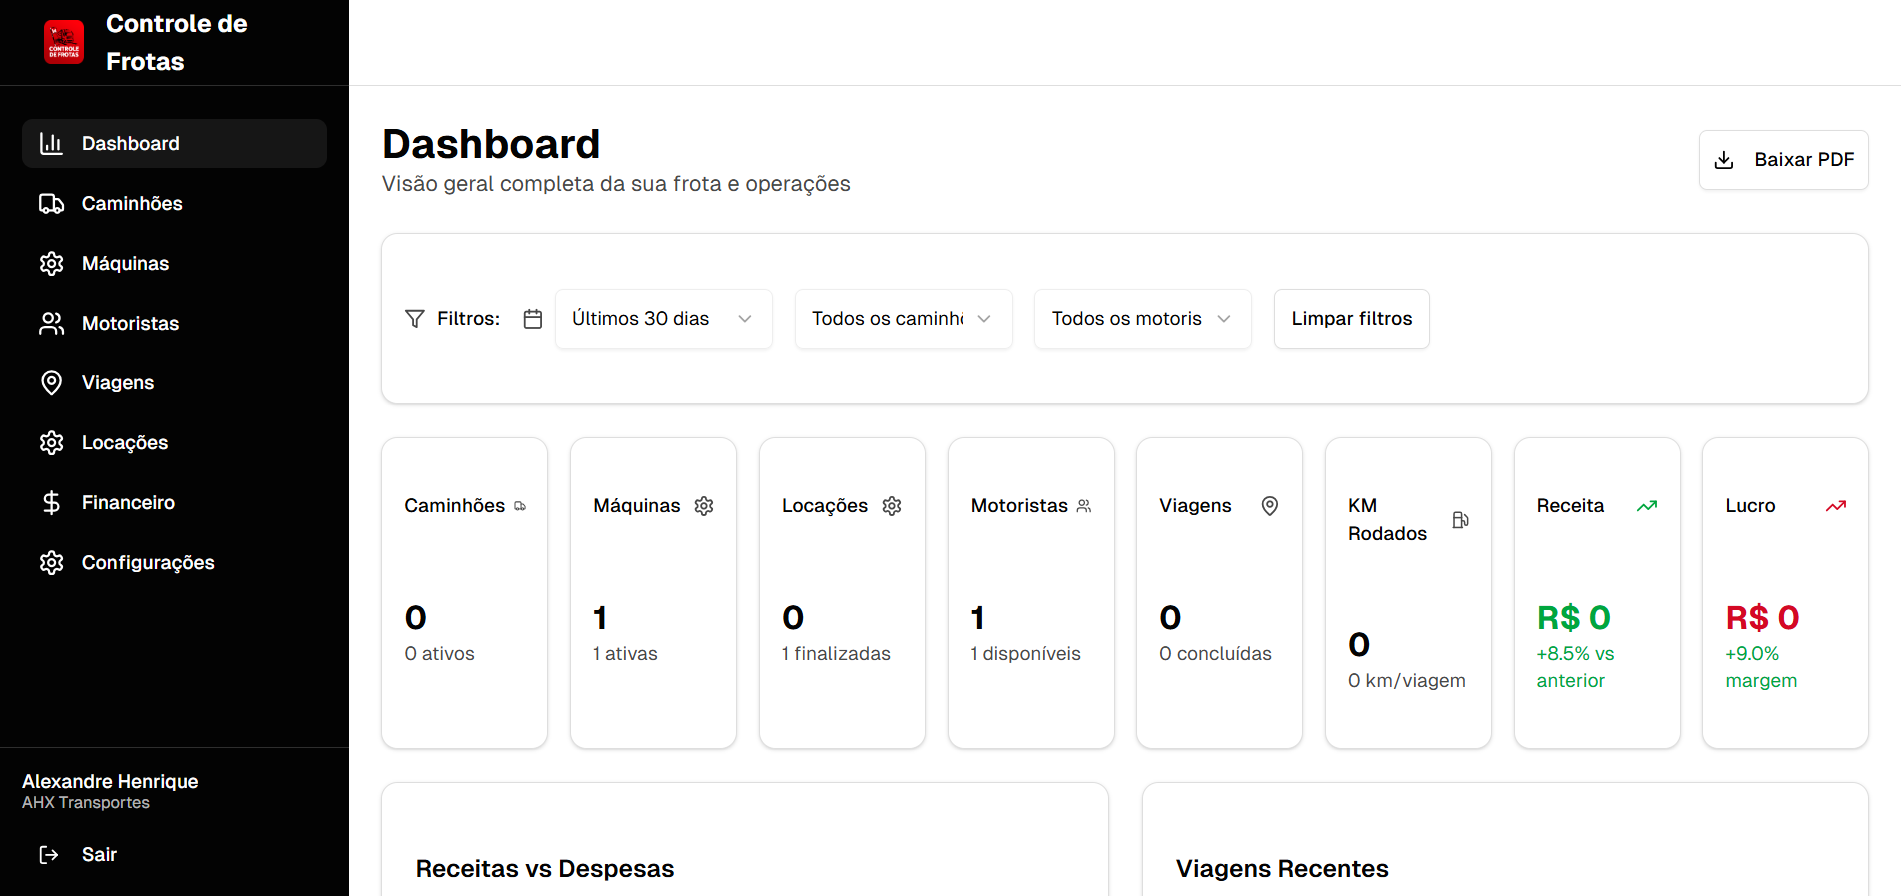
Task: Click the fuel pump icon on KM Rodados card
Action: click(1460, 520)
